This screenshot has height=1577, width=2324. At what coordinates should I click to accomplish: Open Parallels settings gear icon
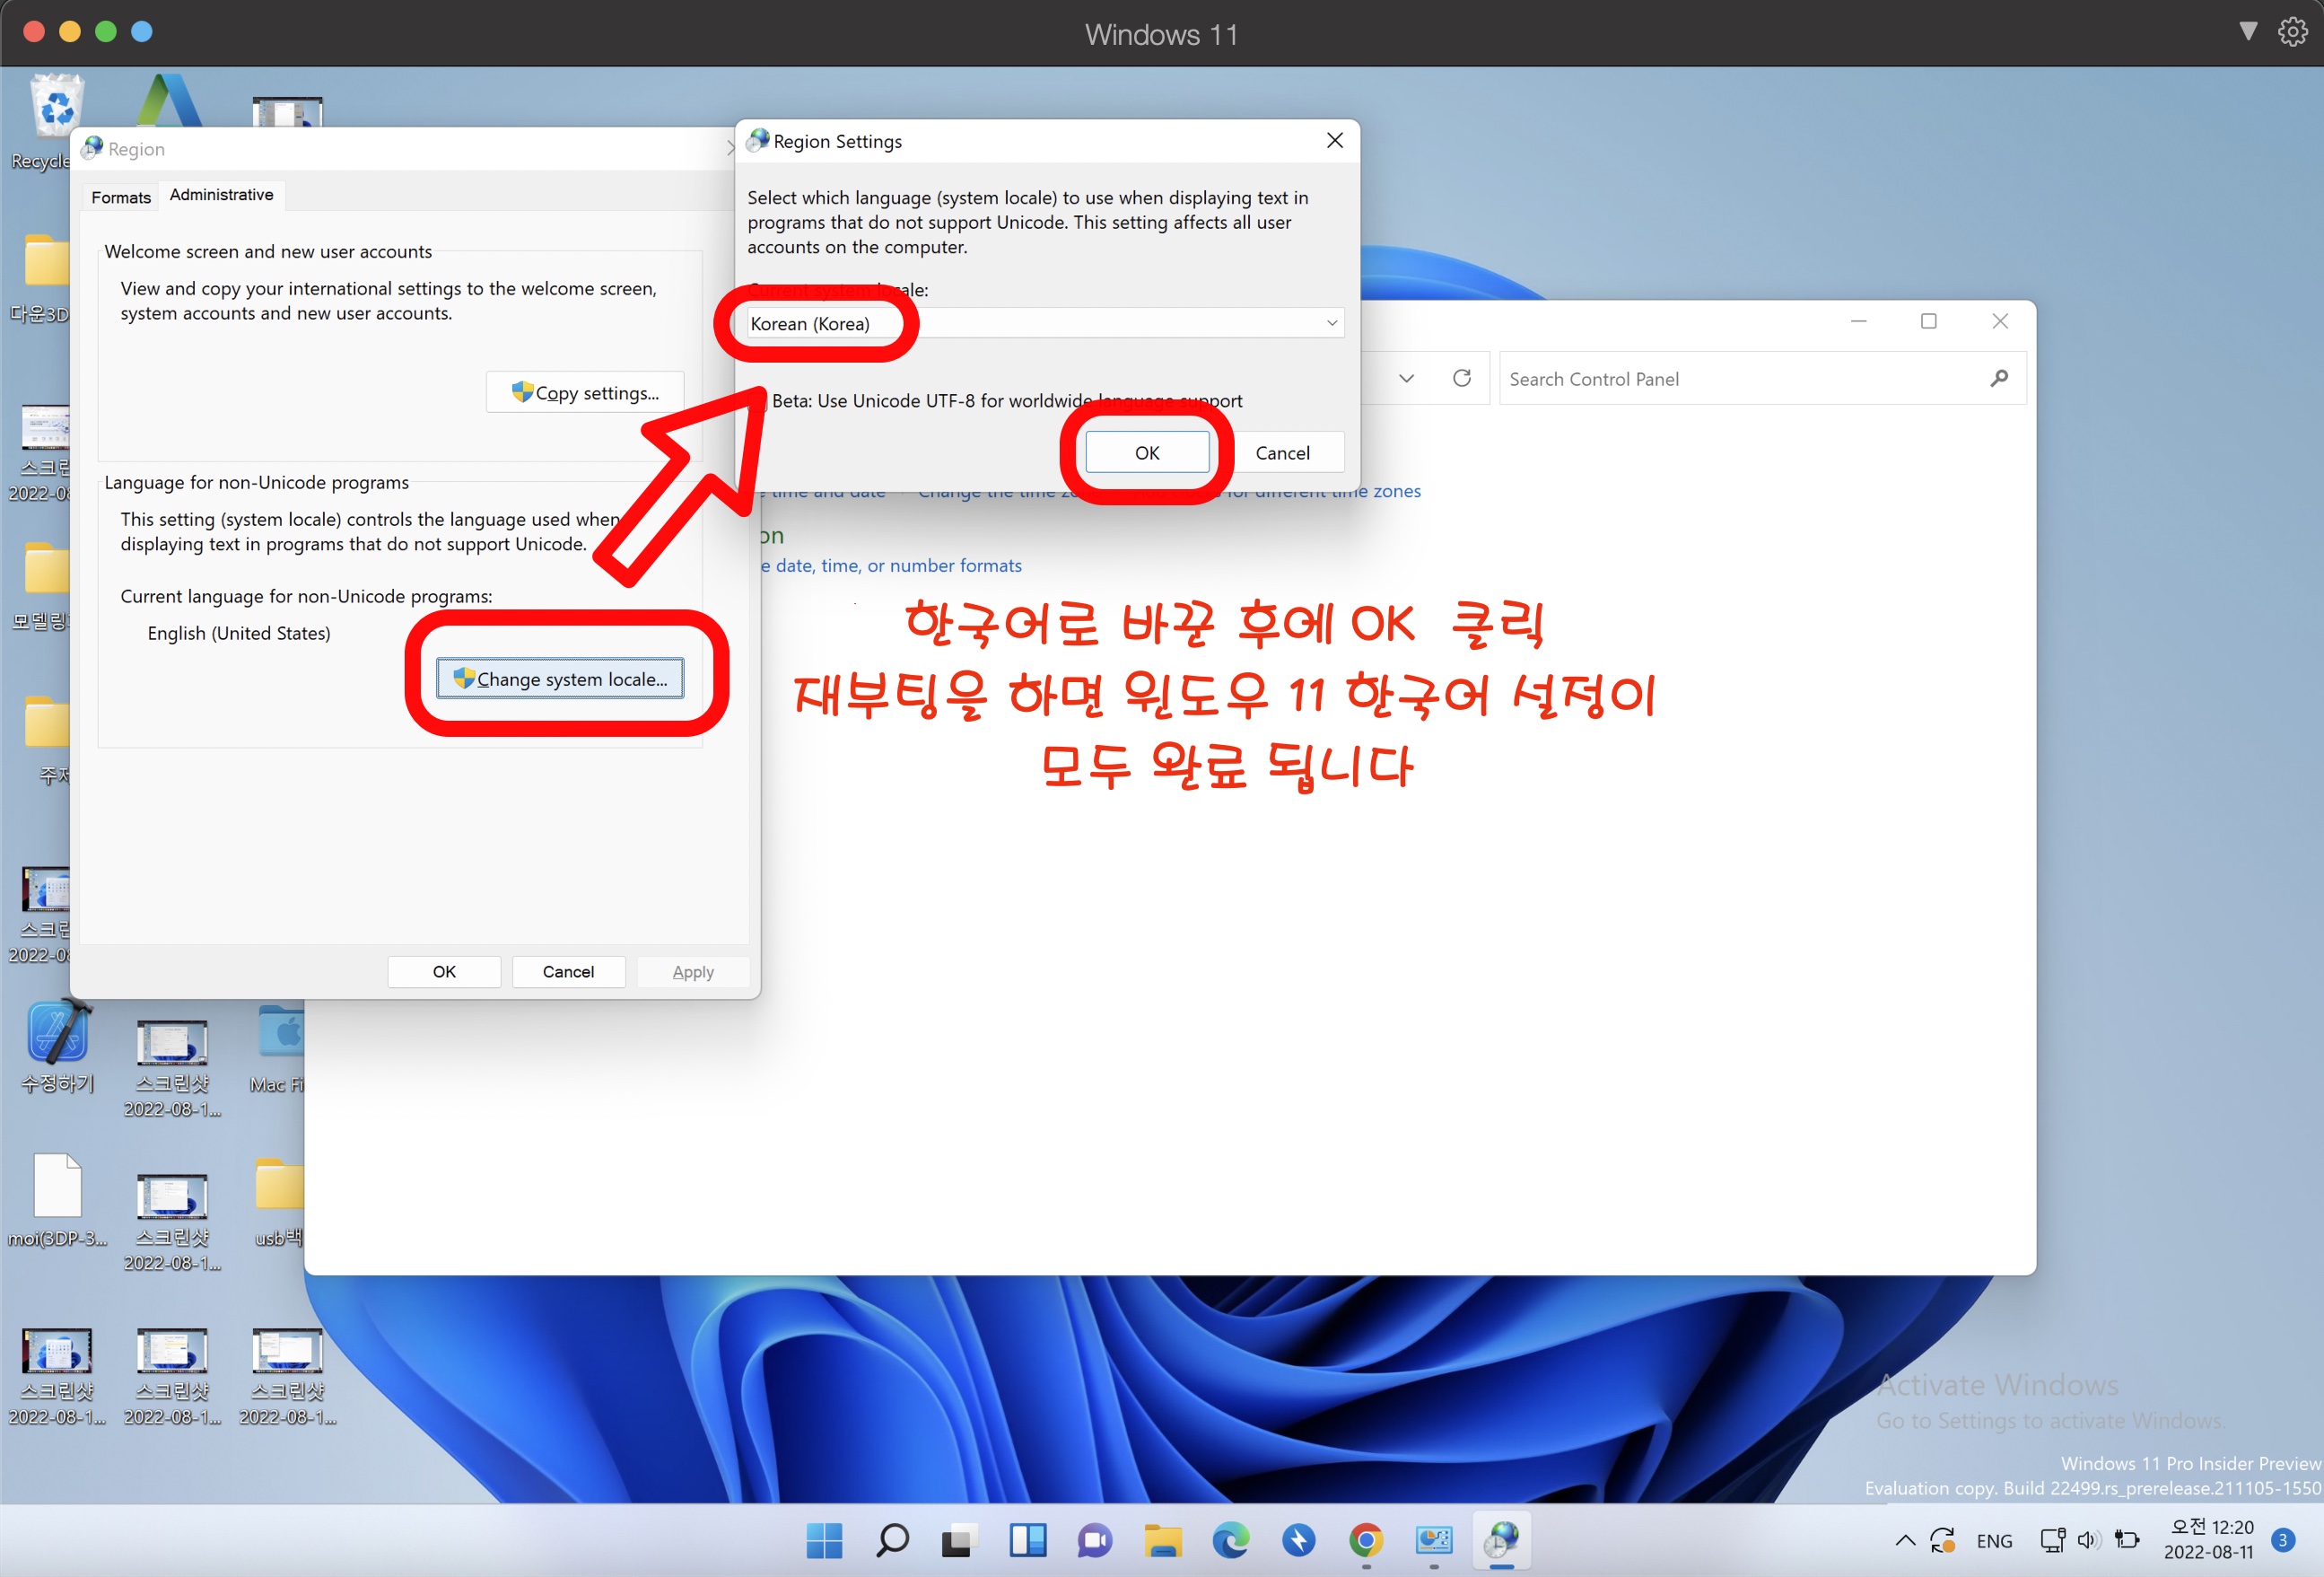pyautogui.click(x=2293, y=32)
